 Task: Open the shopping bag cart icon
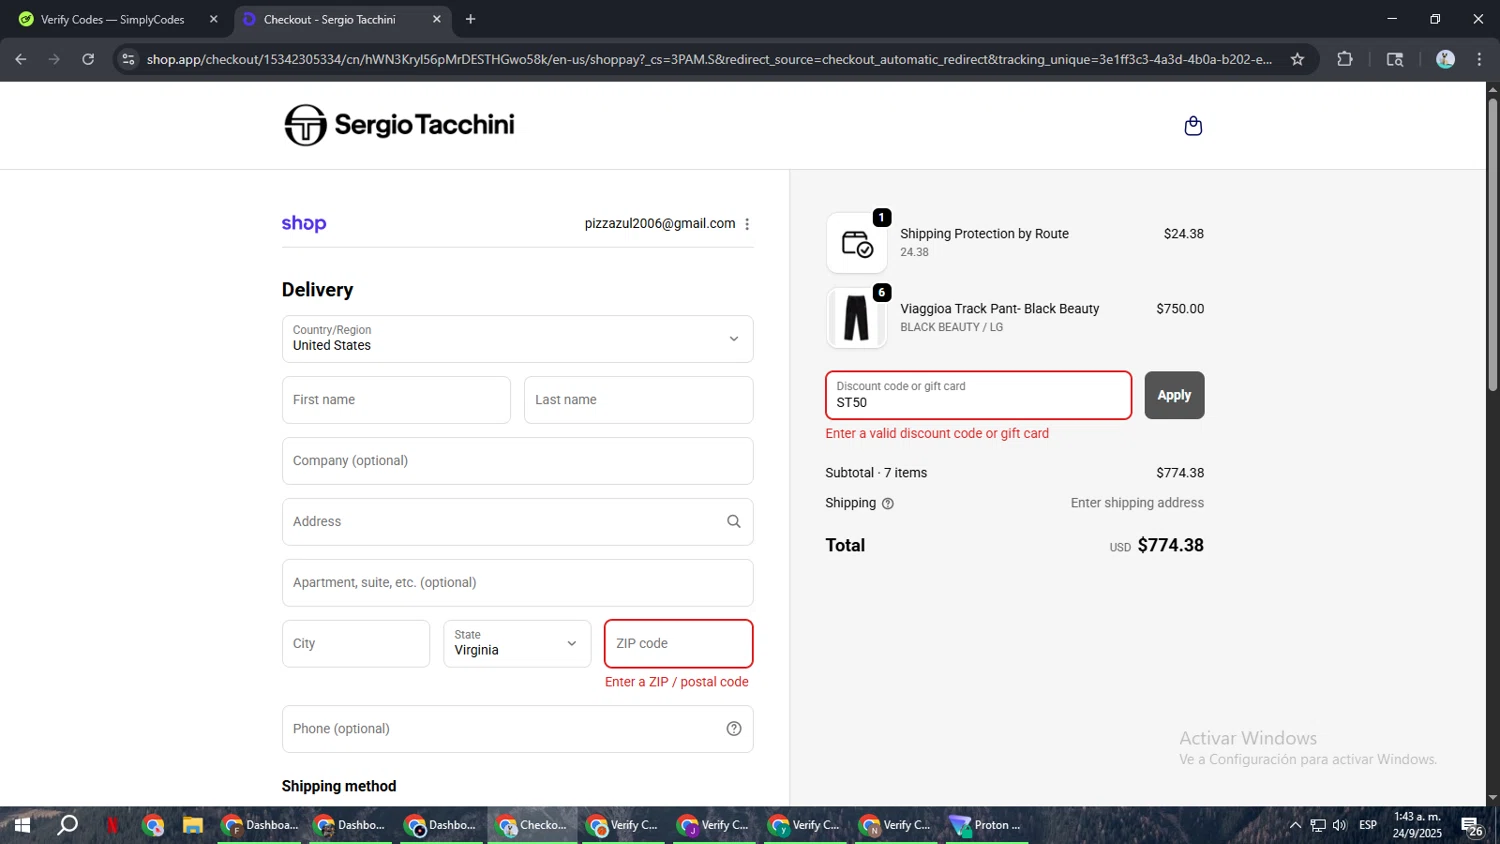[1193, 126]
